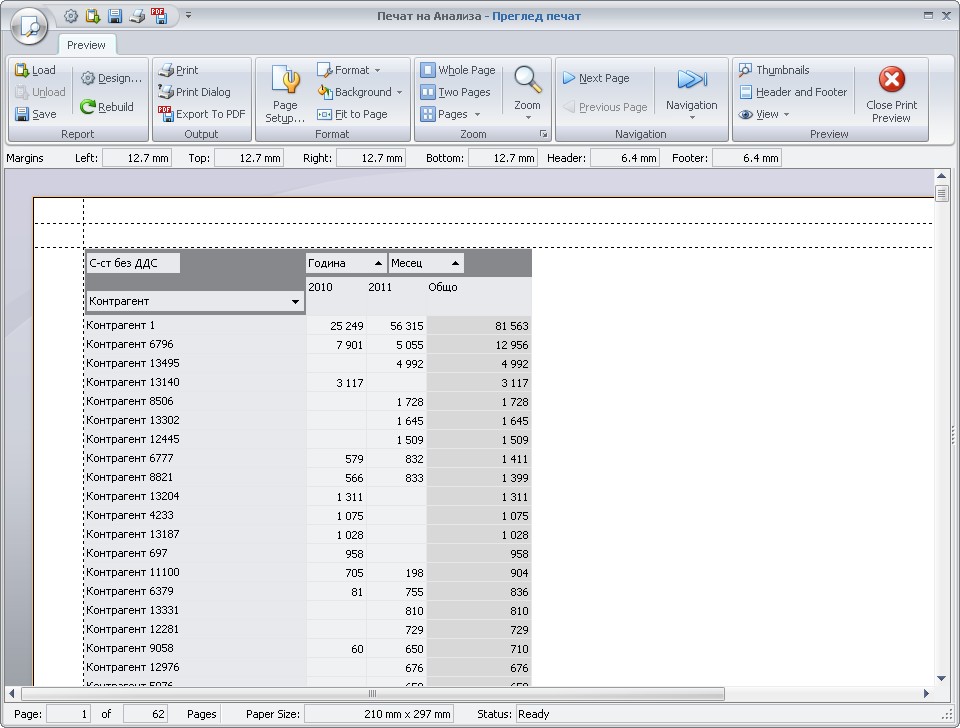Toggle Whole Page view
Viewport: 960px width, 728px height.
tap(458, 70)
